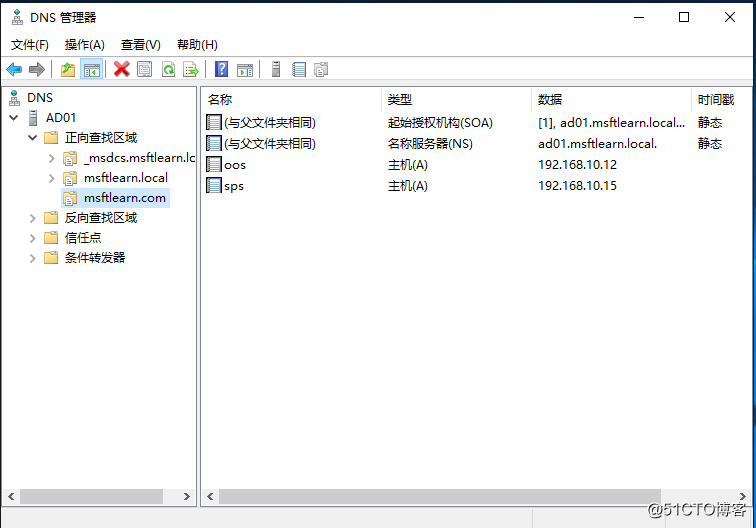Expand the msftlearn.local zone

(x=52, y=178)
